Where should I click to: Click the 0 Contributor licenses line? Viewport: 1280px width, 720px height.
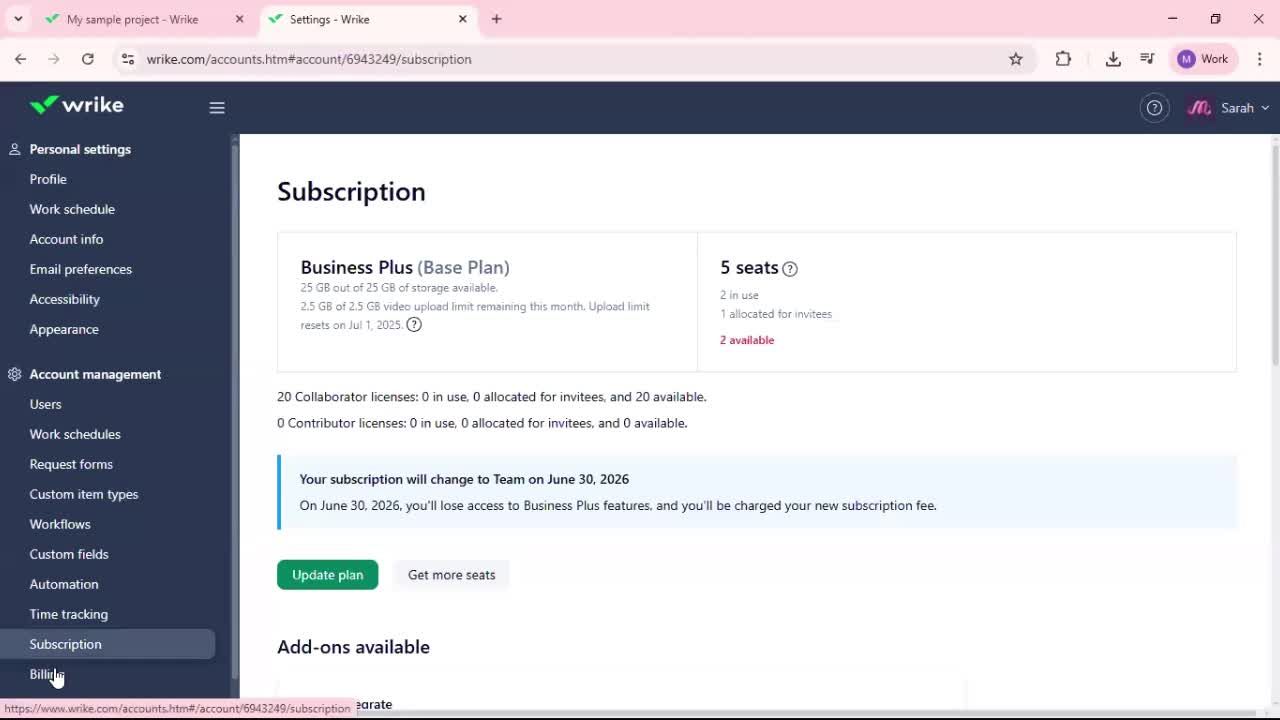[482, 423]
